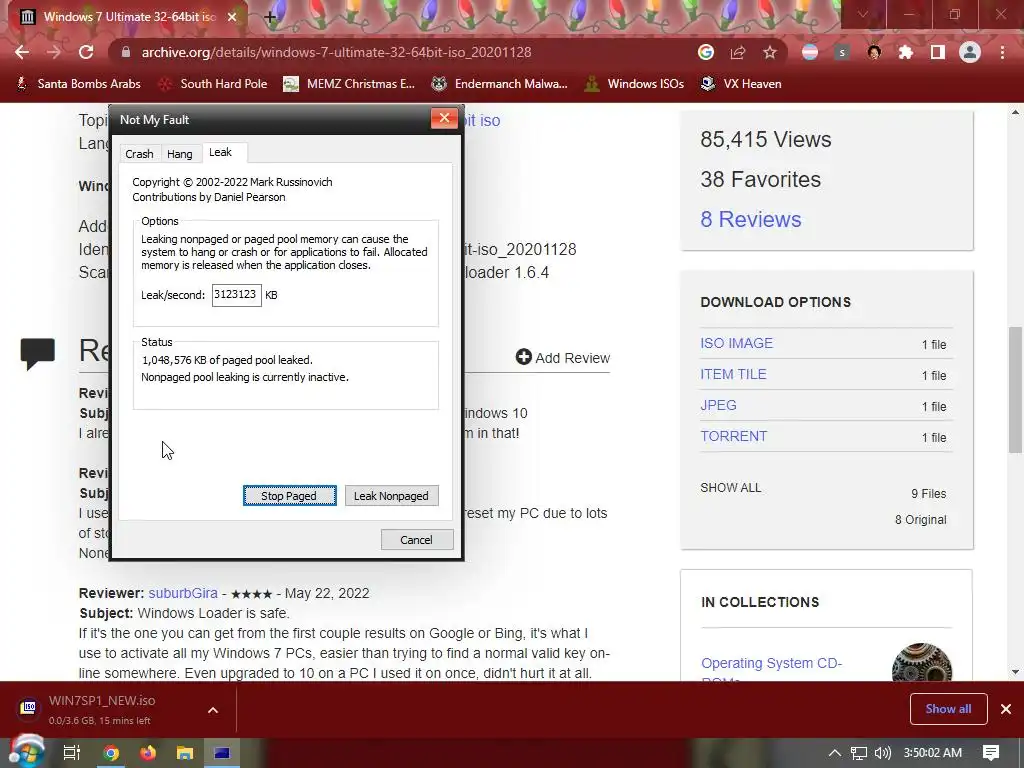1024x768 pixels.
Task: Switch to Hang tab in Not My Fault
Action: 180,153
